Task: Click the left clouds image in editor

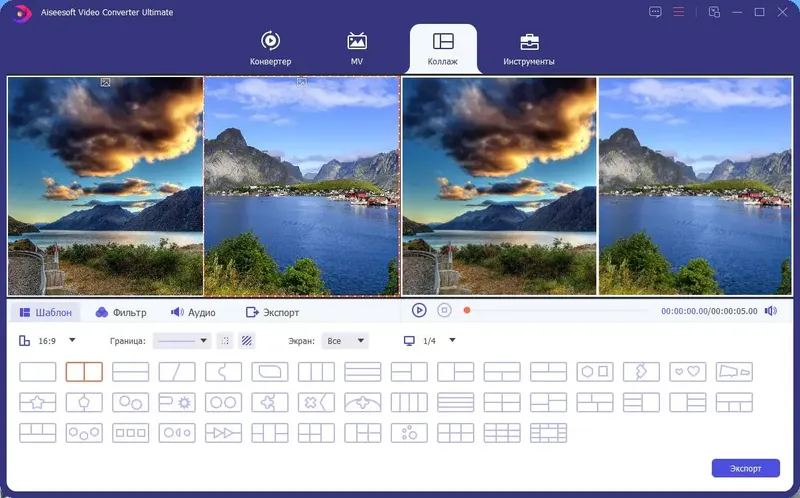Action: (106, 186)
